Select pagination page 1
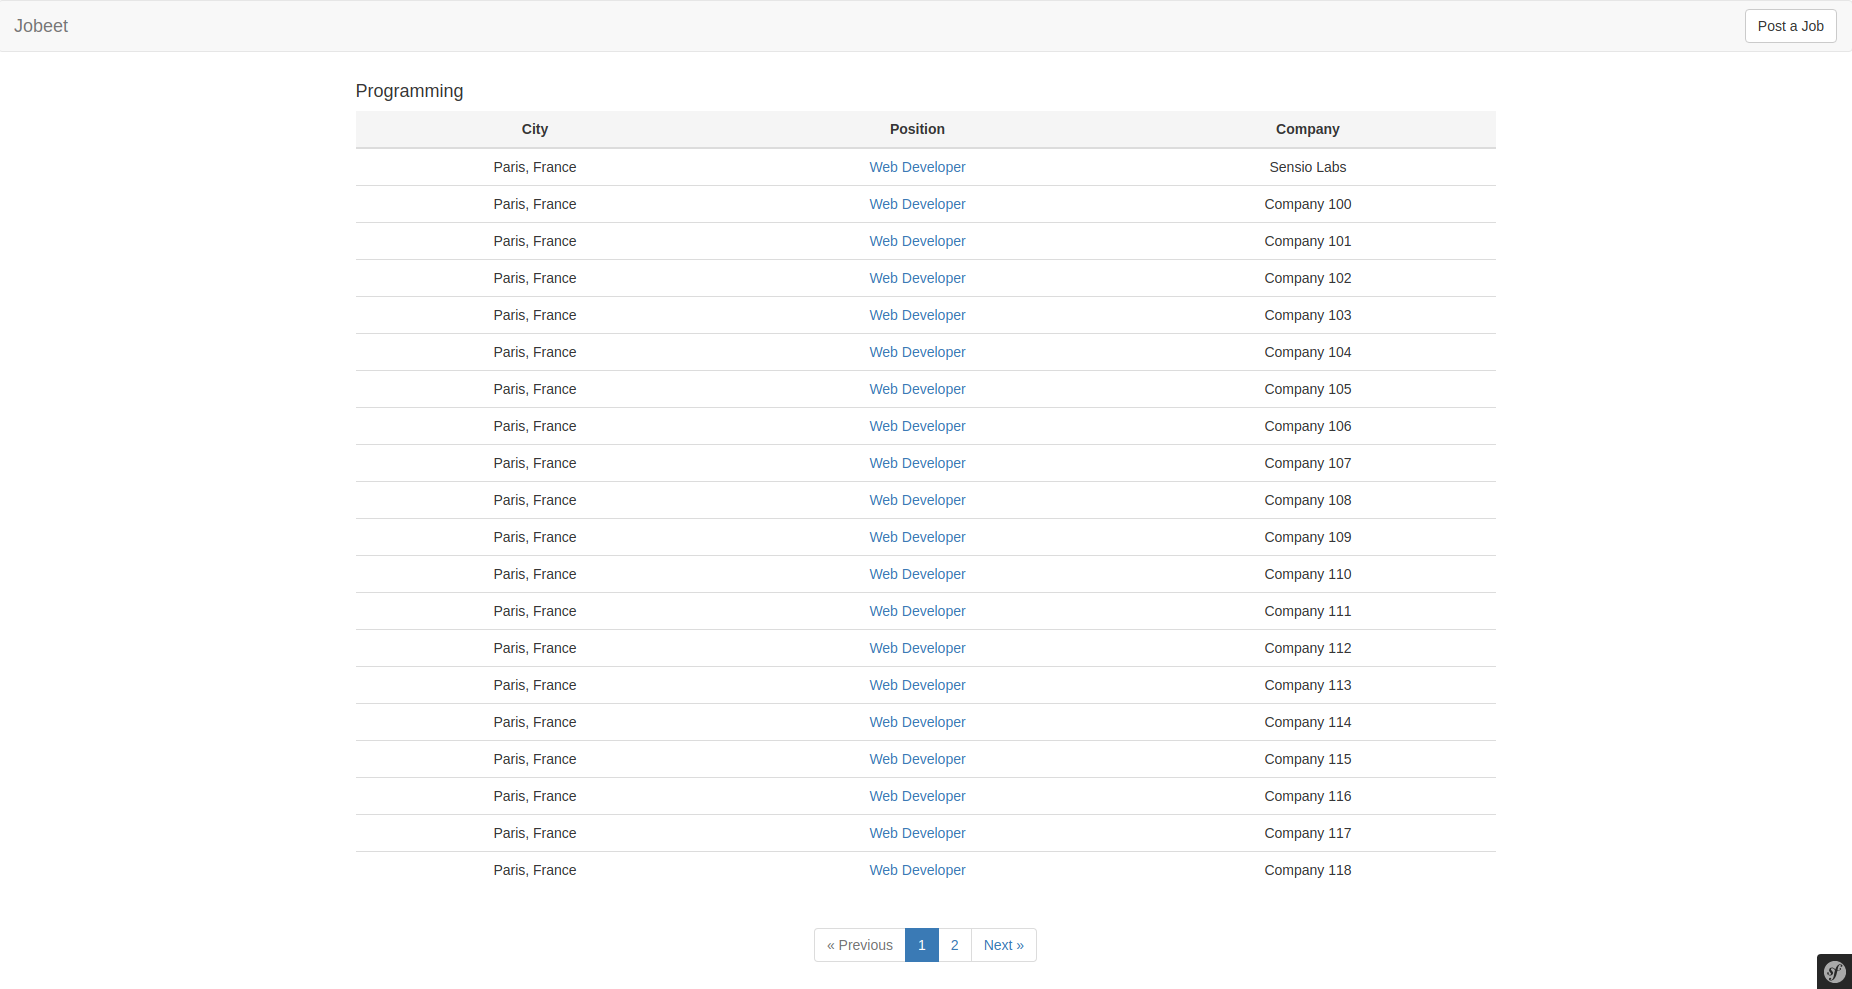 coord(921,945)
